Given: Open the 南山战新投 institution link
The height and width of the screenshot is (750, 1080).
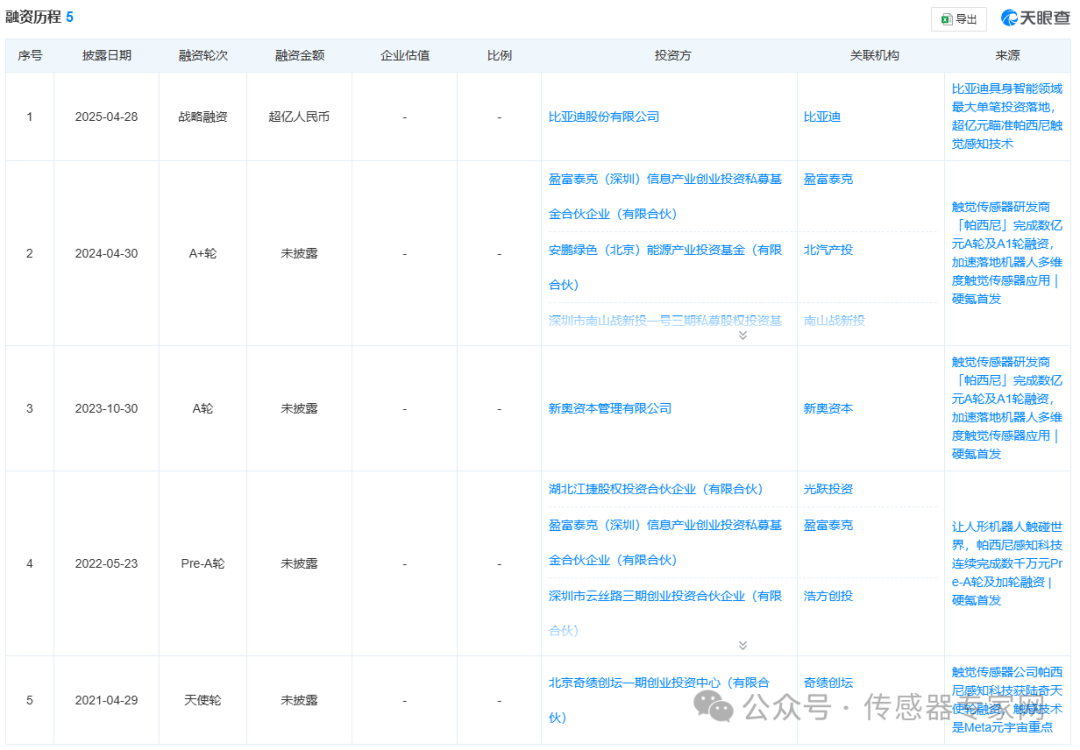Looking at the screenshot, I should [x=834, y=320].
